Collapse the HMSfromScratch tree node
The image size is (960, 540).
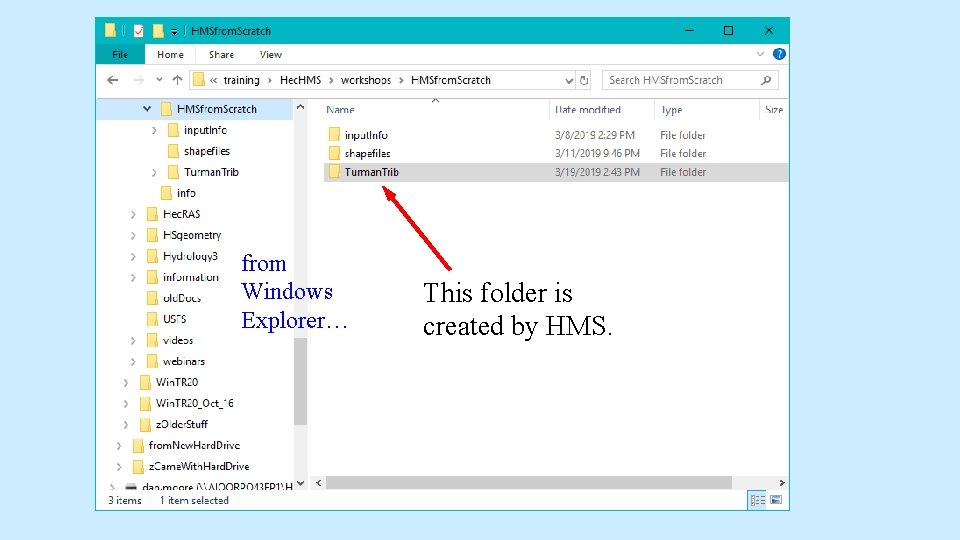coord(147,109)
